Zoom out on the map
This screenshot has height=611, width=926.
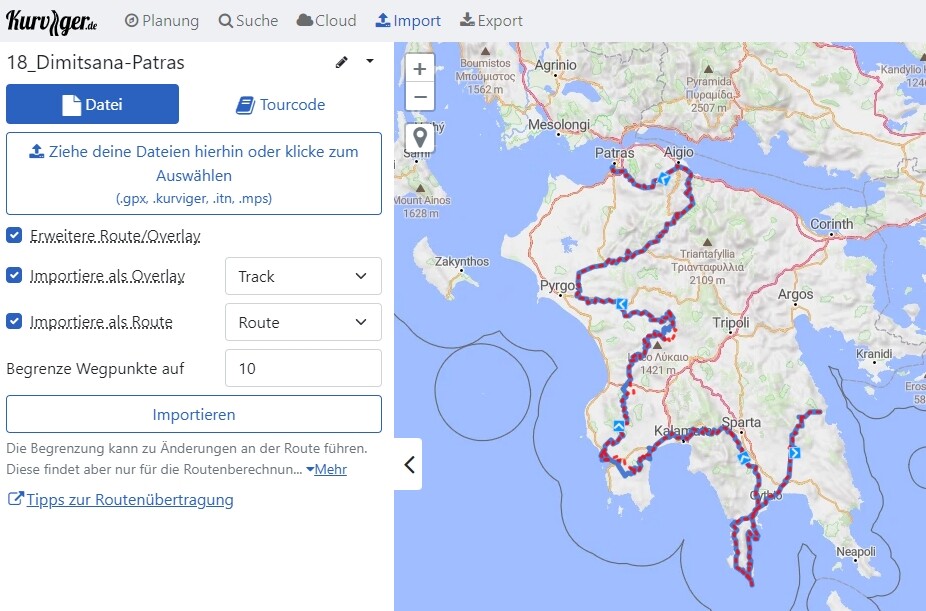(x=420, y=97)
